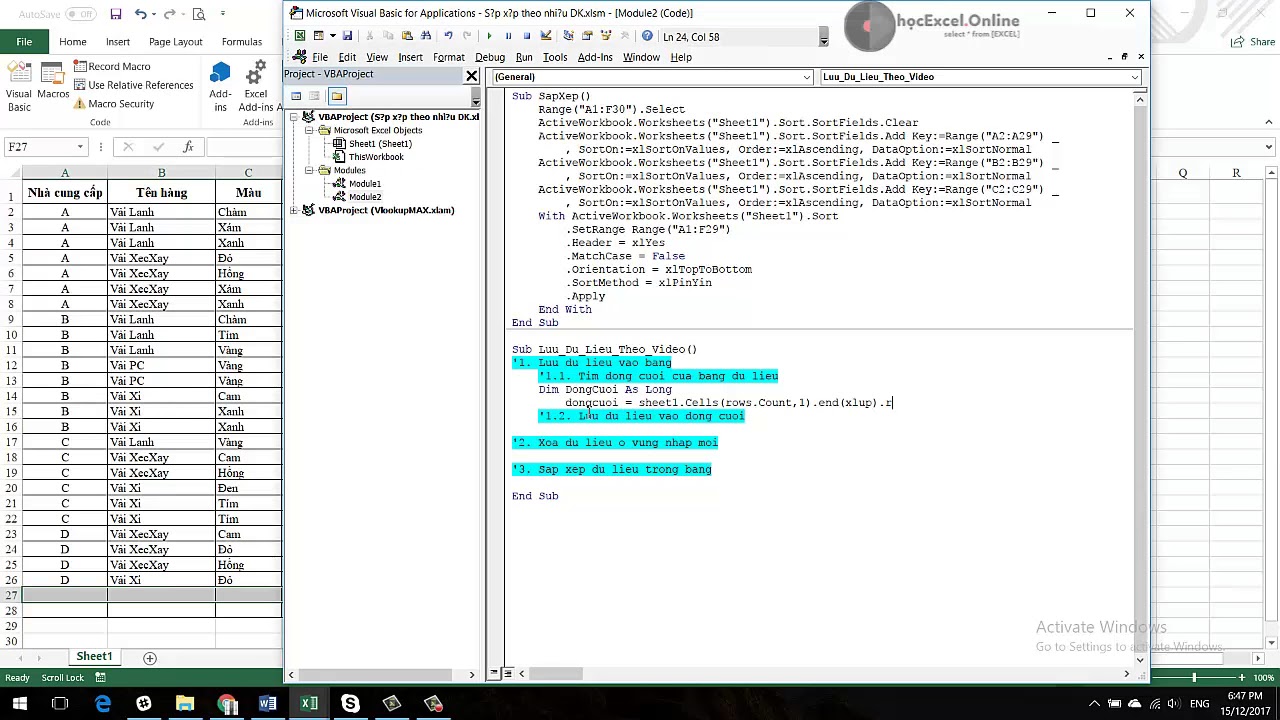The height and width of the screenshot is (720, 1280).
Task: Toggle Folders icon in Project pane
Action: click(337, 96)
